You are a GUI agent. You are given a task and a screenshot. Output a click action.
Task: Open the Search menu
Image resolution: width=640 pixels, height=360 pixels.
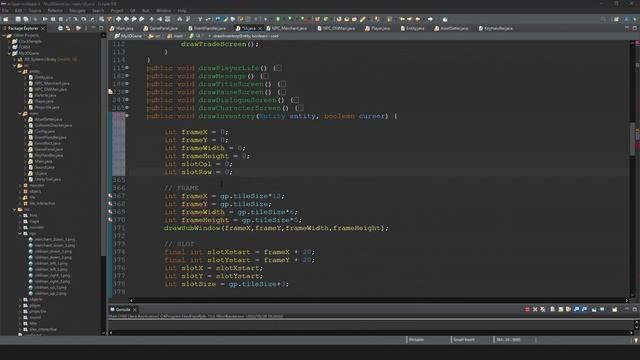pos(98,11)
